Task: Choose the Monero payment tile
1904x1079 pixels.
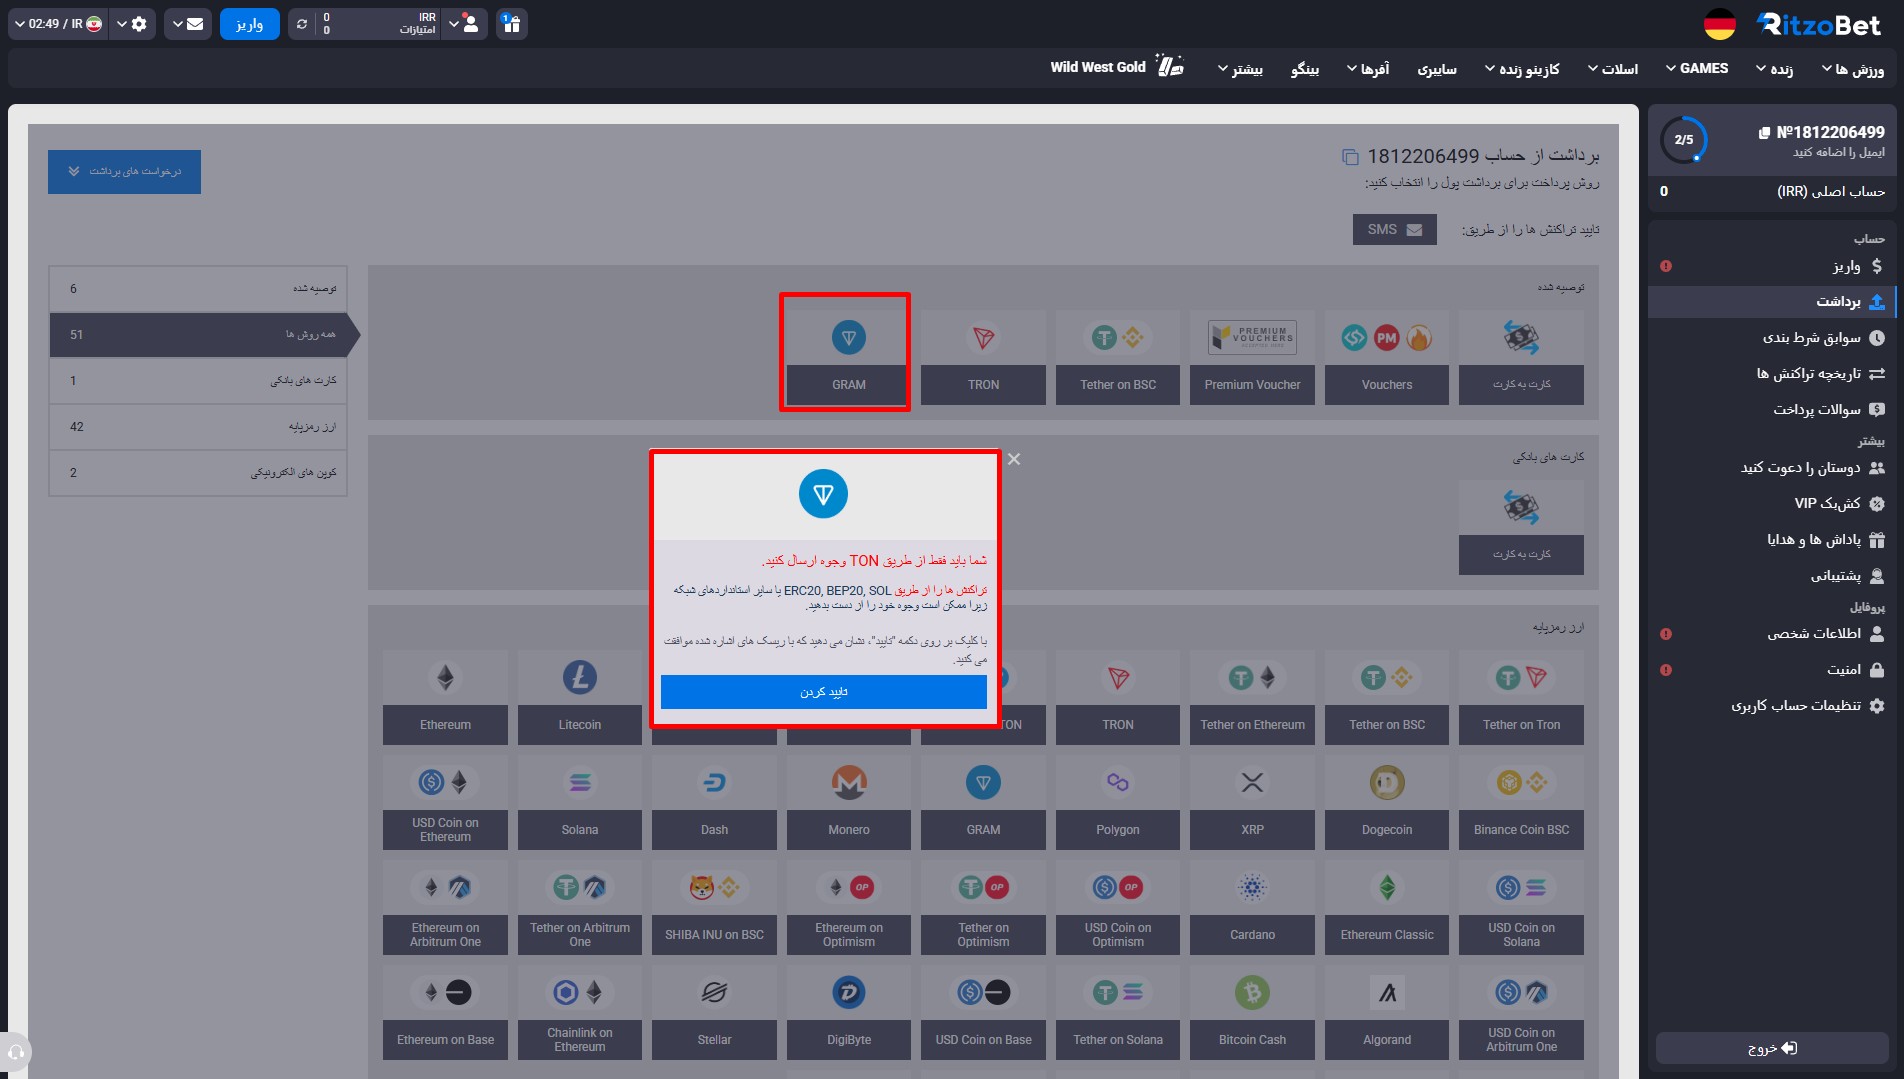Action: coord(849,802)
